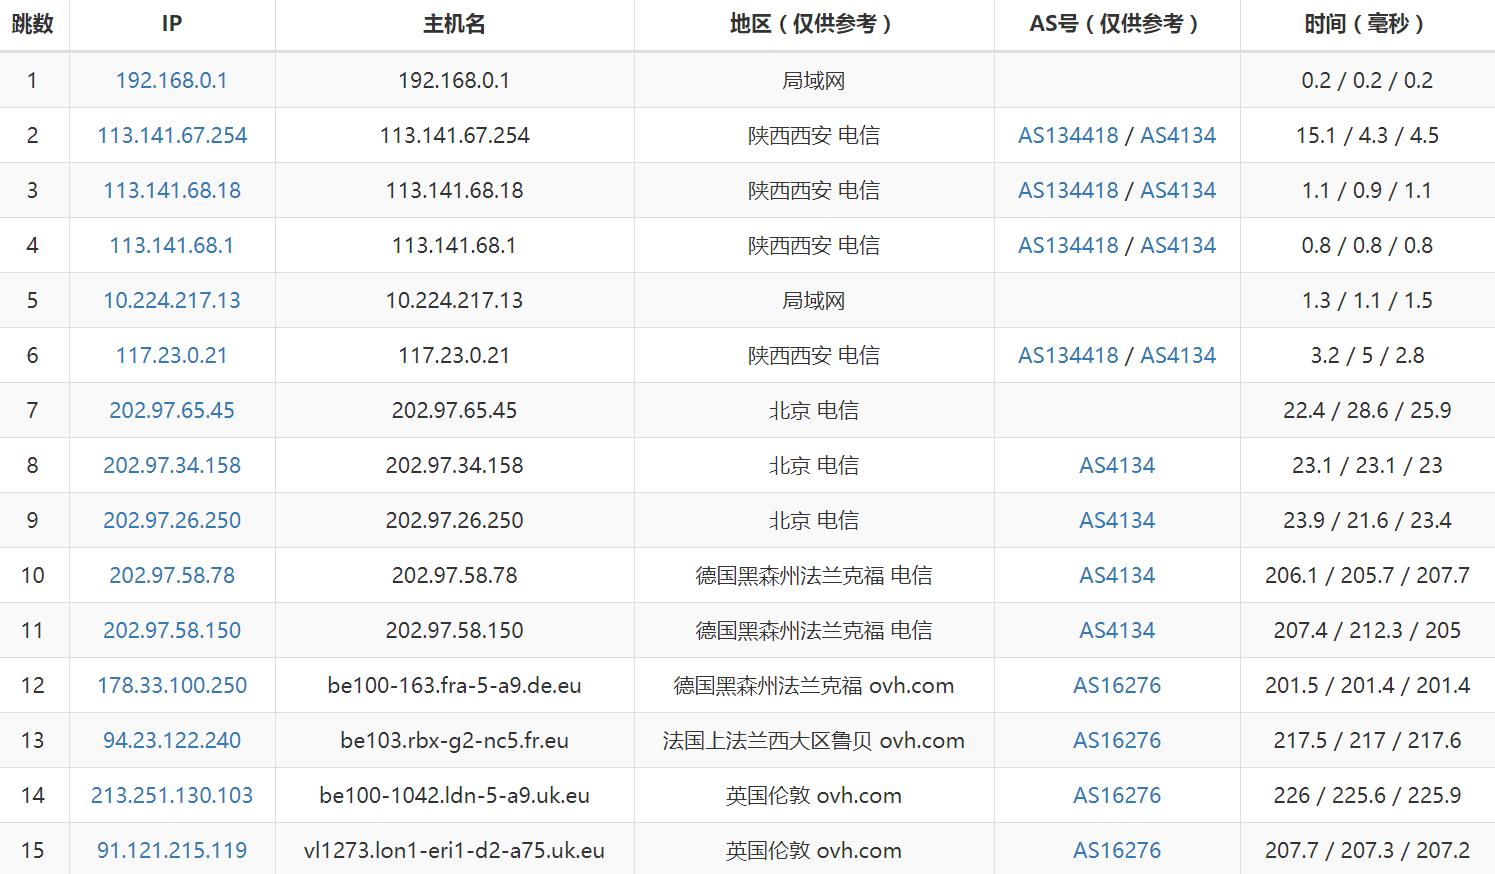Click the AS号（仅供参考）column header
The height and width of the screenshot is (874, 1495).
(x=1117, y=24)
